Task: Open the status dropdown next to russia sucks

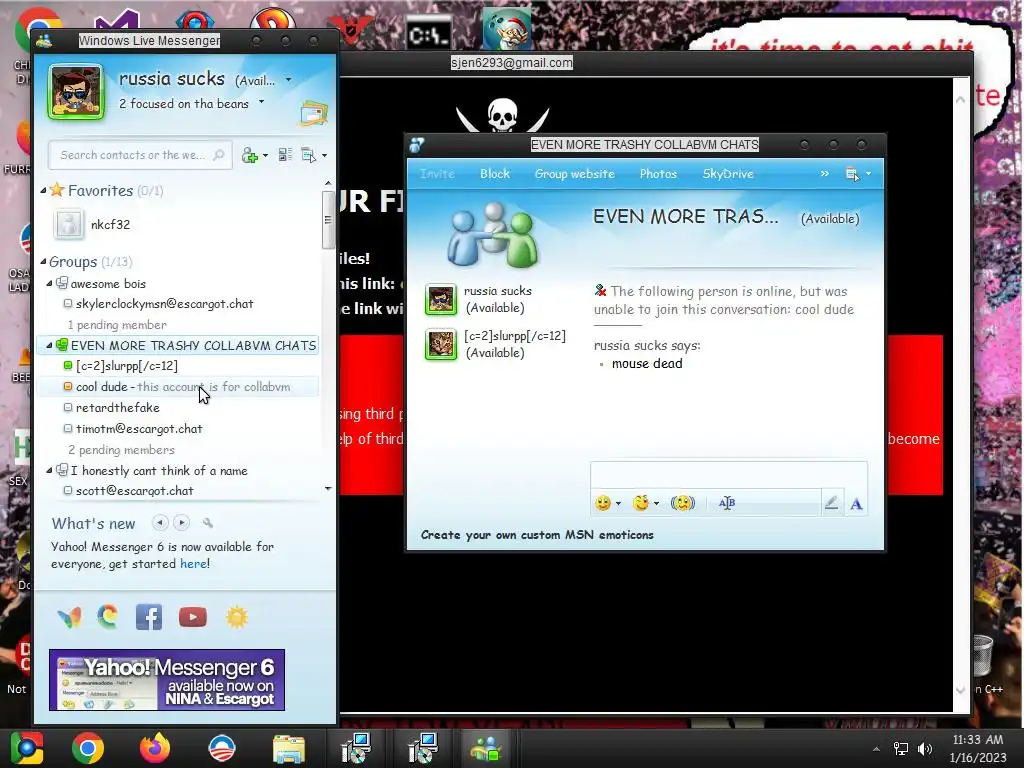Action: point(289,80)
